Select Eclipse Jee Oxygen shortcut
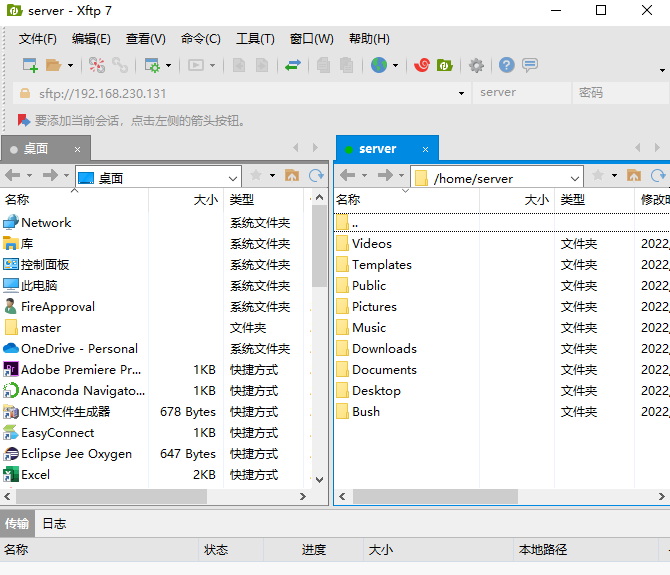The image size is (670, 575). point(76,454)
